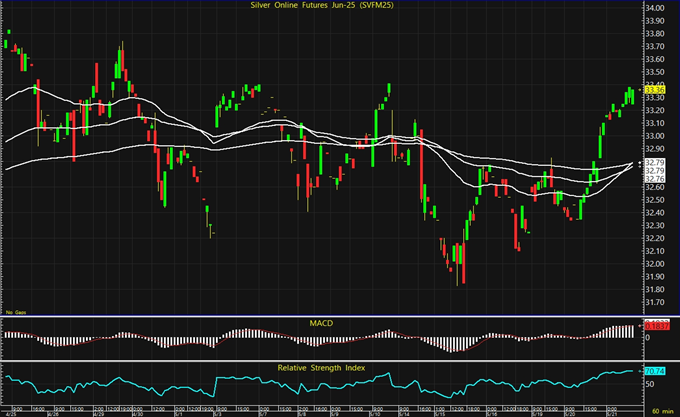Open the 60 min interval selector
The image size is (680, 417).
[x=660, y=411]
